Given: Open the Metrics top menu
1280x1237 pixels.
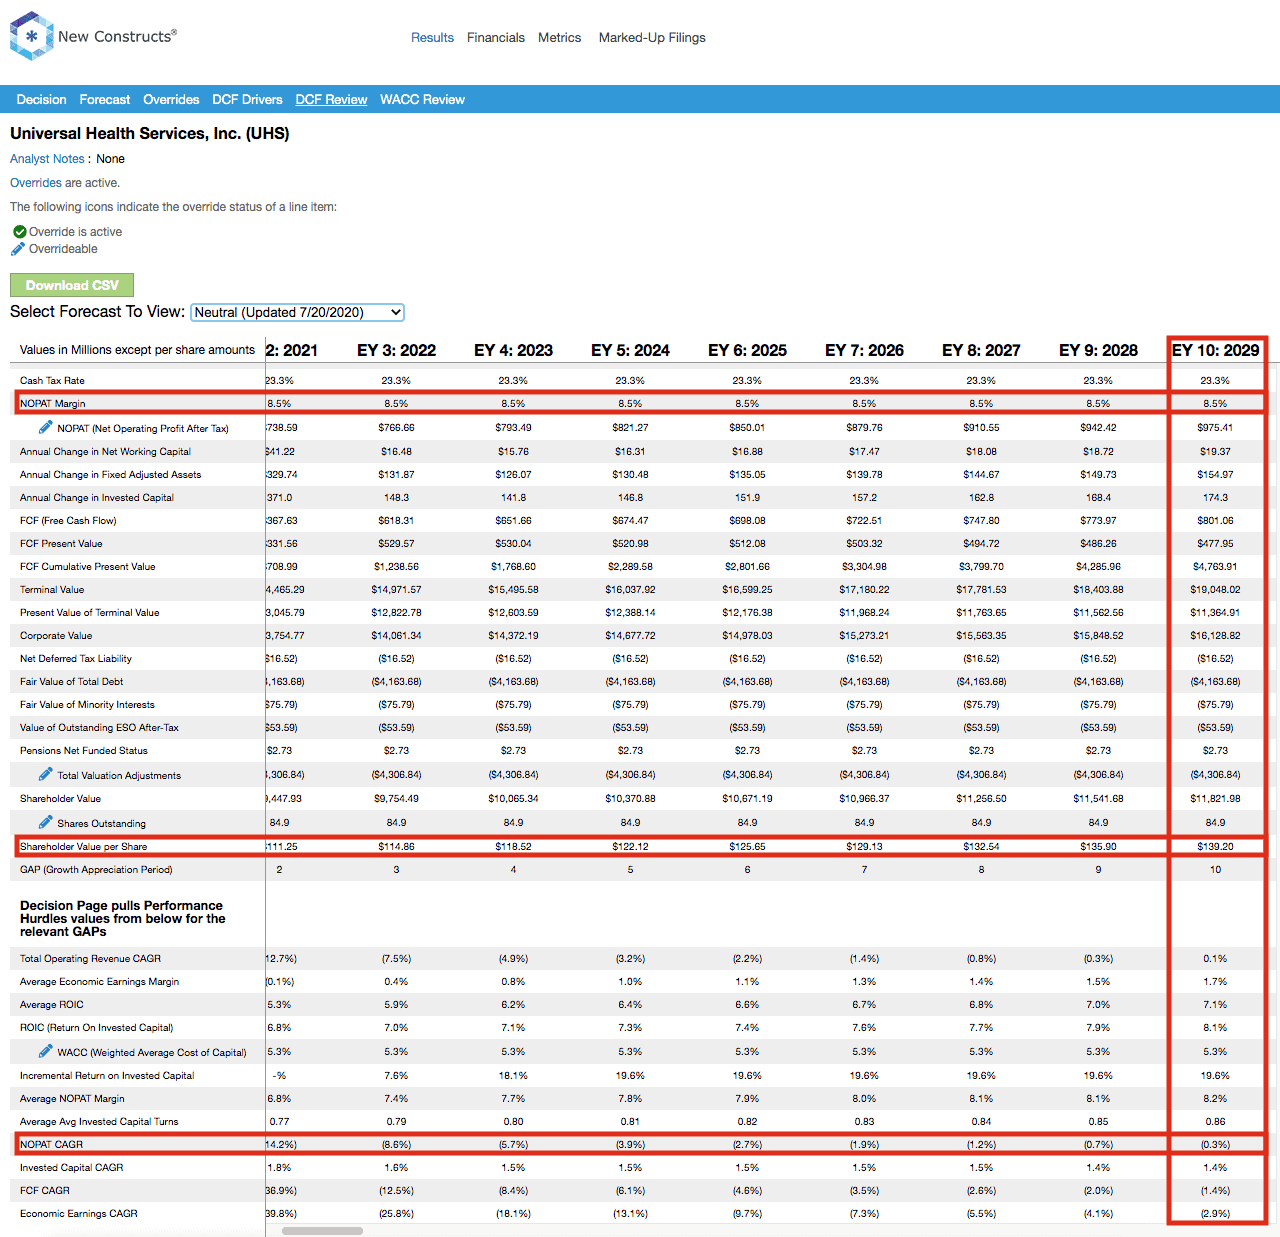Looking at the screenshot, I should 559,37.
